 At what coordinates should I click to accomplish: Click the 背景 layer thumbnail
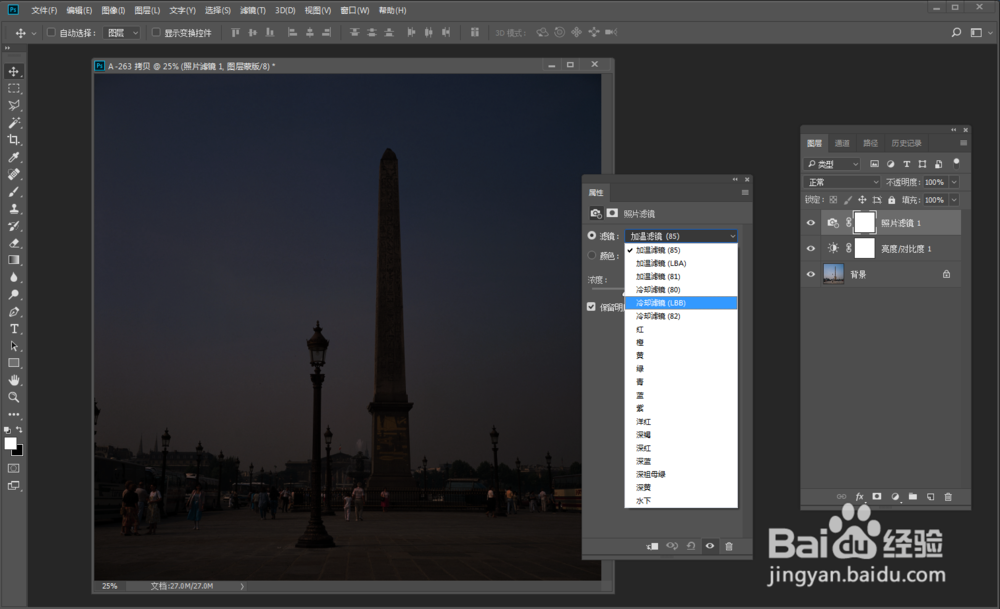(834, 274)
